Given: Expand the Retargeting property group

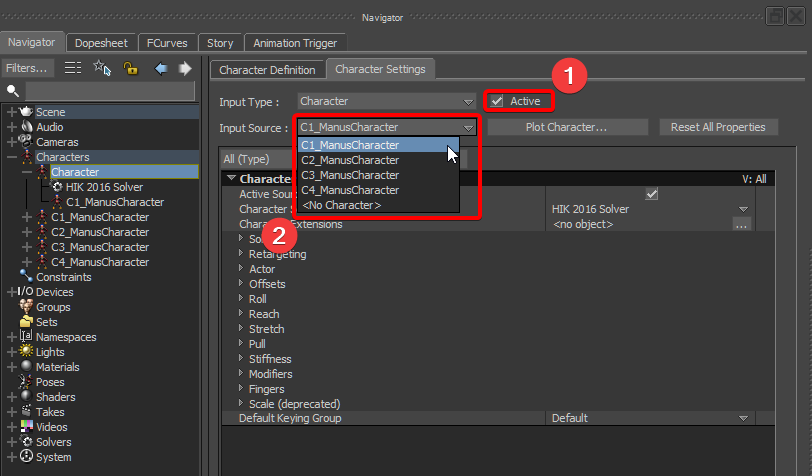Looking at the screenshot, I should [x=240, y=254].
